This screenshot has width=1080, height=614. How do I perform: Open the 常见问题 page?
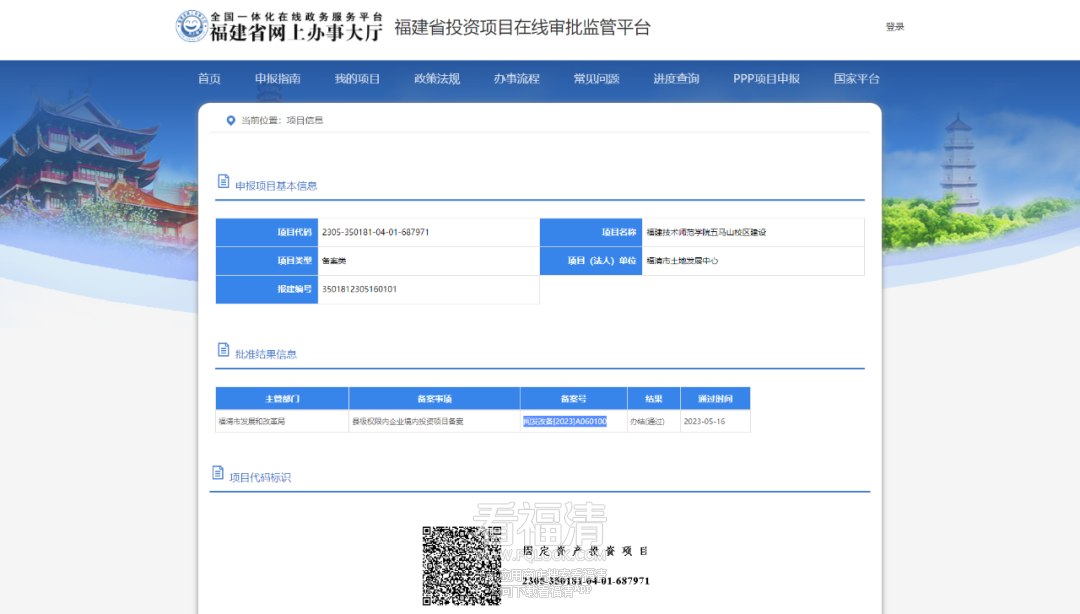[x=596, y=79]
